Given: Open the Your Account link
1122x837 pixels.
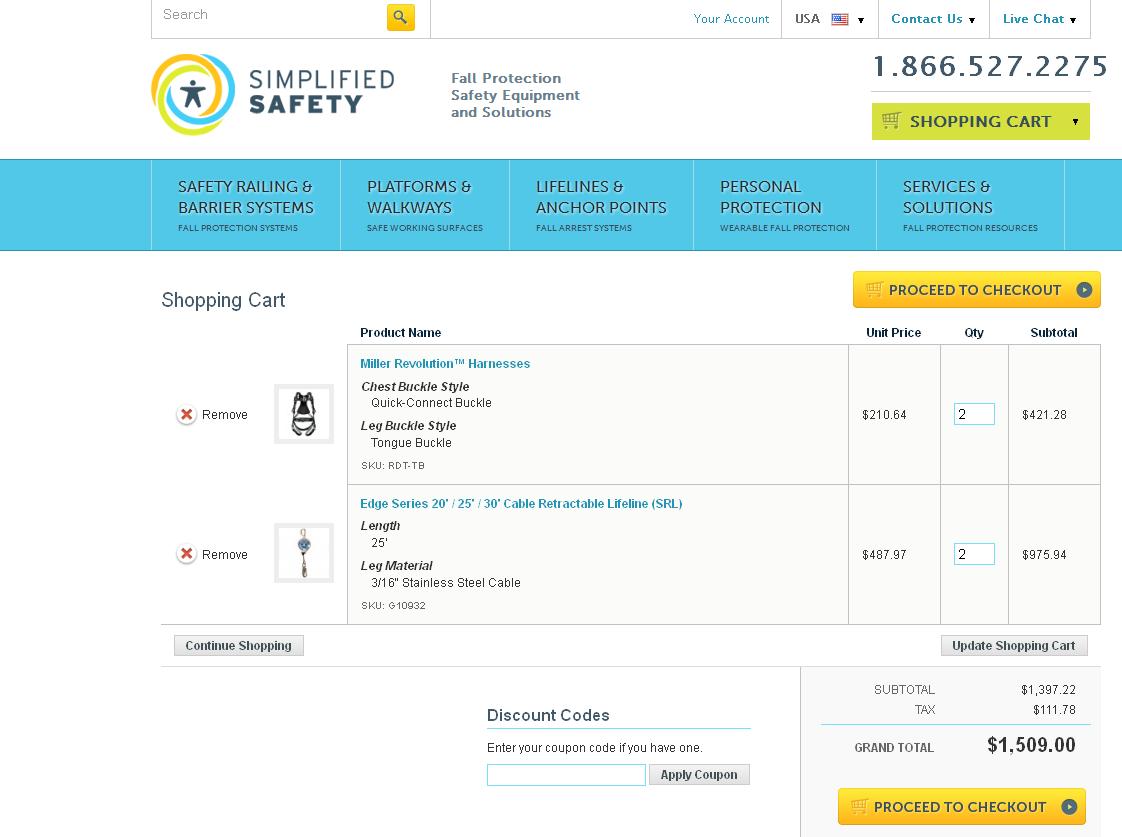Looking at the screenshot, I should click(731, 19).
